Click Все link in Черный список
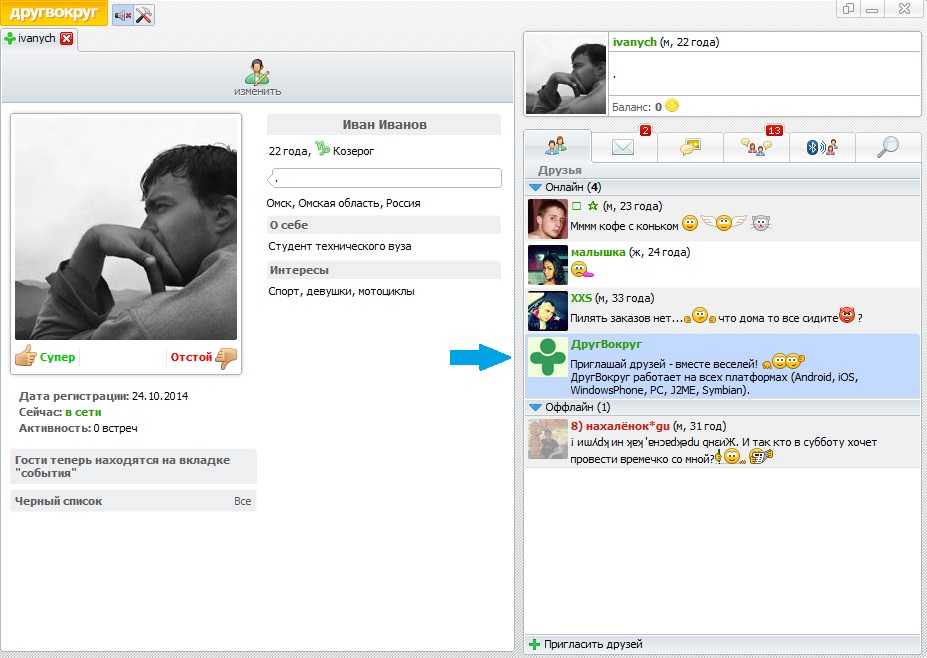Viewport: 927px width, 658px height. click(x=242, y=501)
